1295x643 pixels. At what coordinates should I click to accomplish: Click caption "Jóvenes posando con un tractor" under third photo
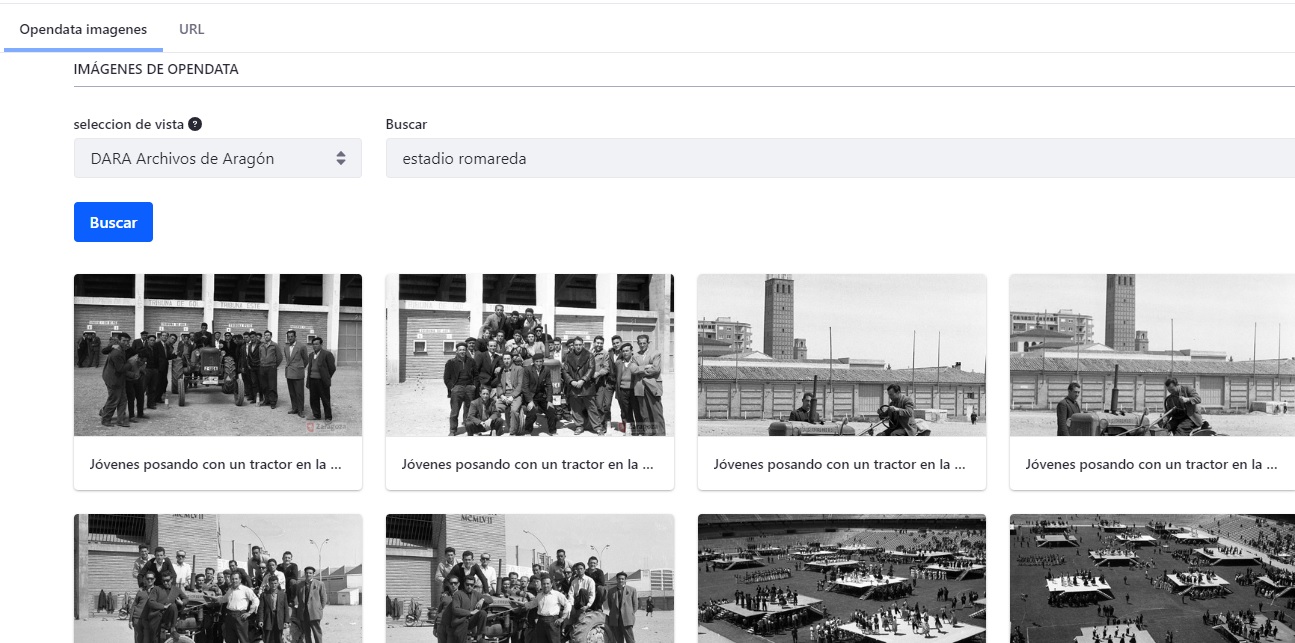pyautogui.click(x=842, y=464)
